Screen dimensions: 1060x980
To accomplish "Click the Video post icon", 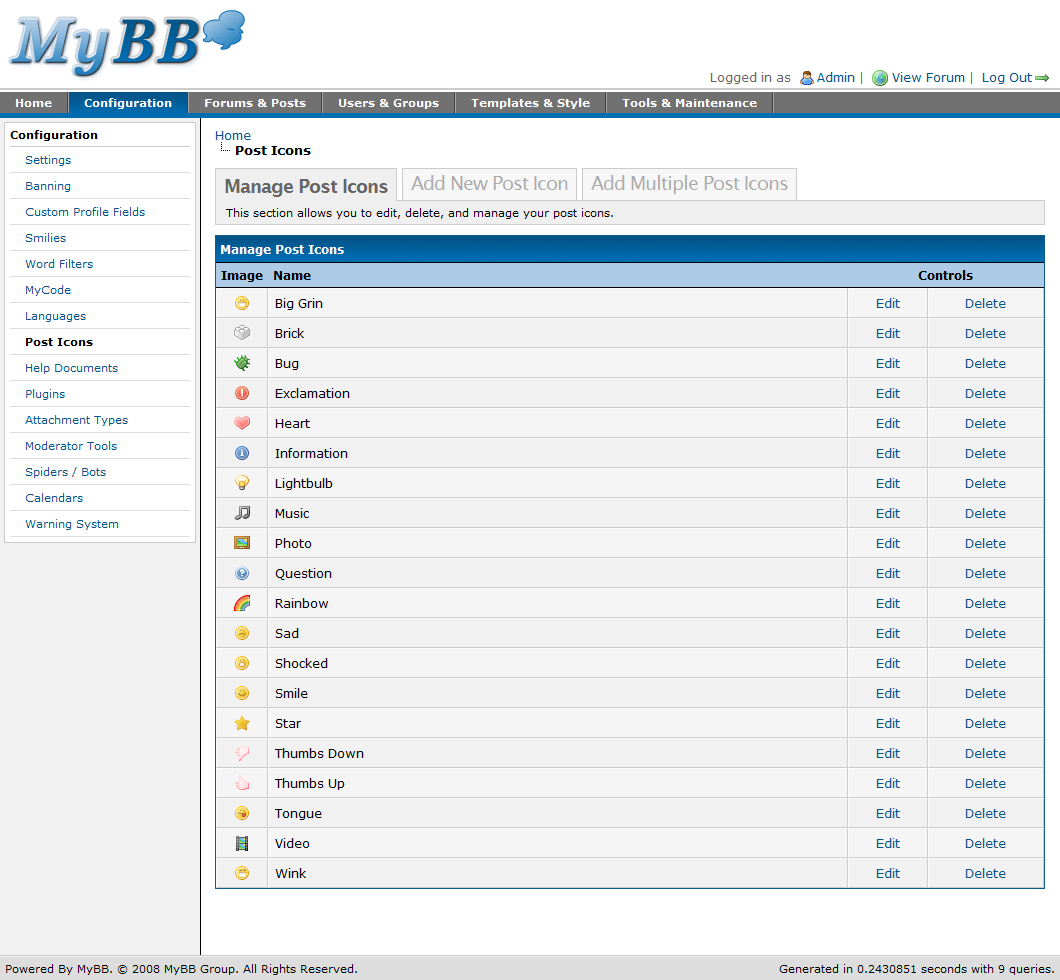I will pyautogui.click(x=241, y=843).
